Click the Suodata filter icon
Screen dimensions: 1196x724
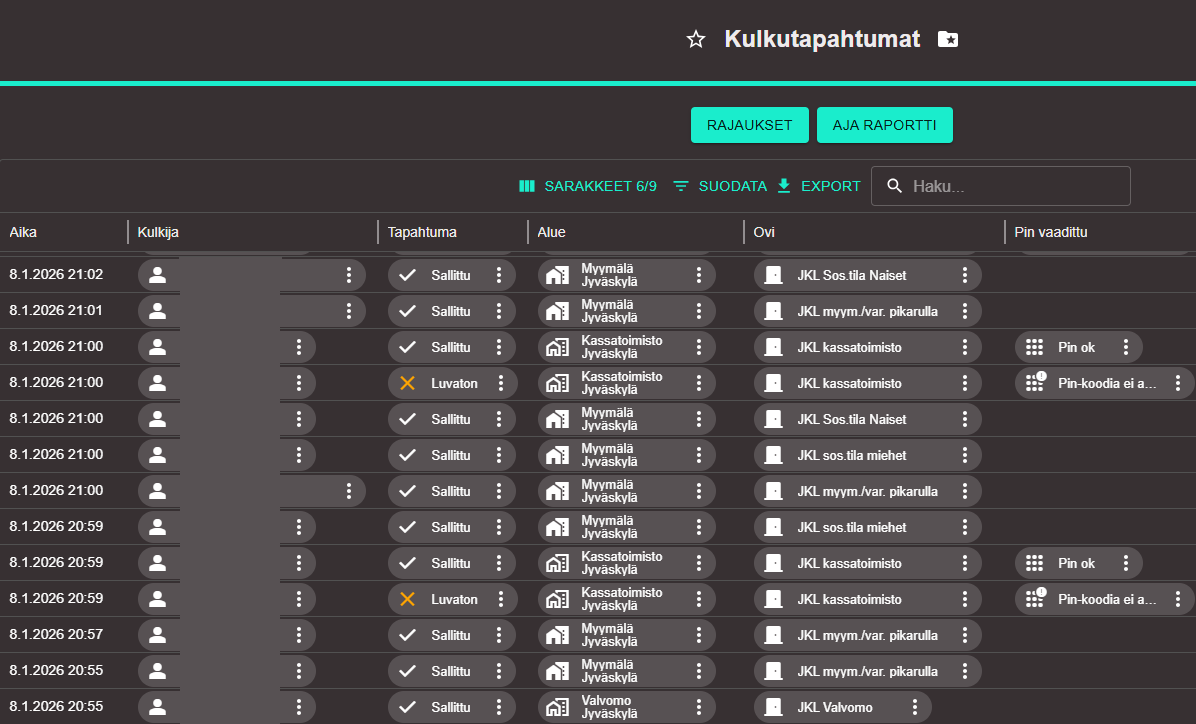(x=681, y=186)
